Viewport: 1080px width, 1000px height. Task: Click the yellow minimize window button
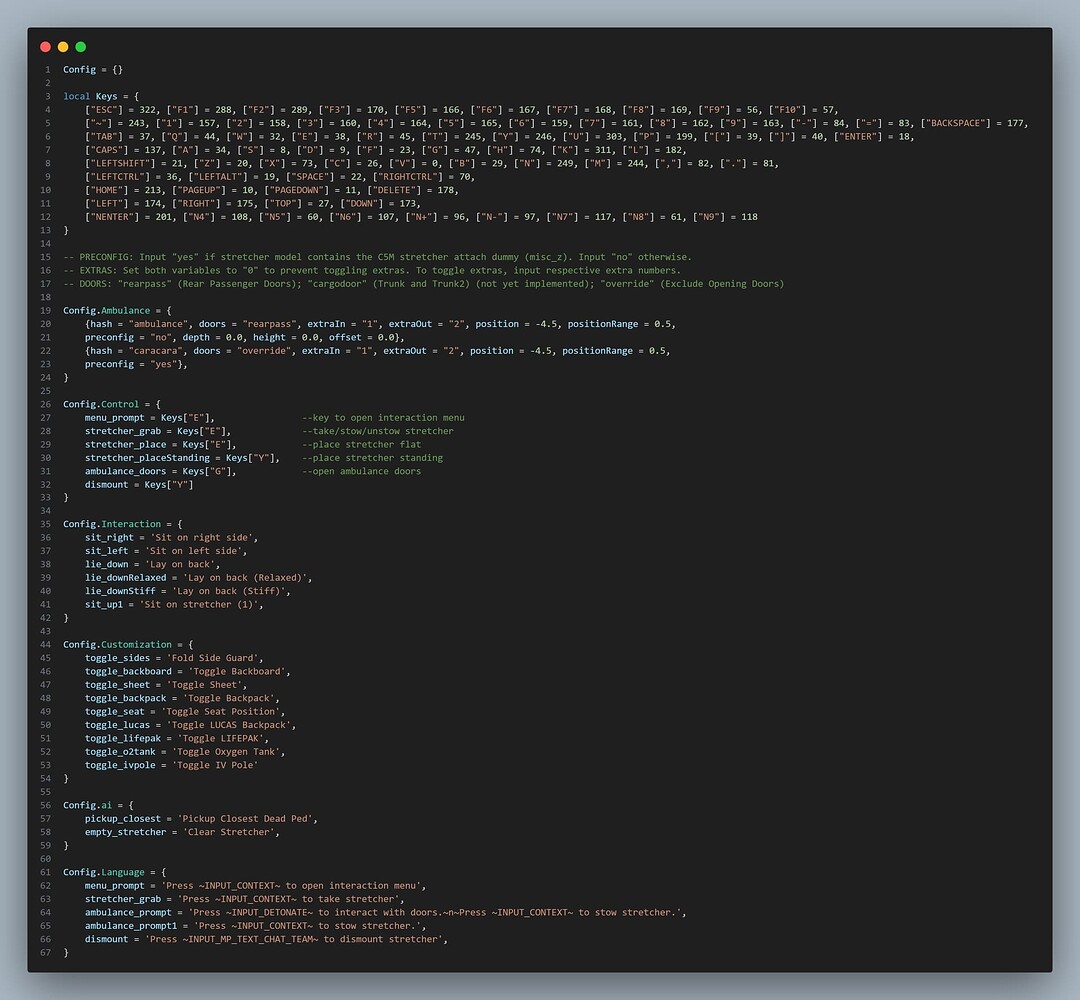tap(62, 46)
